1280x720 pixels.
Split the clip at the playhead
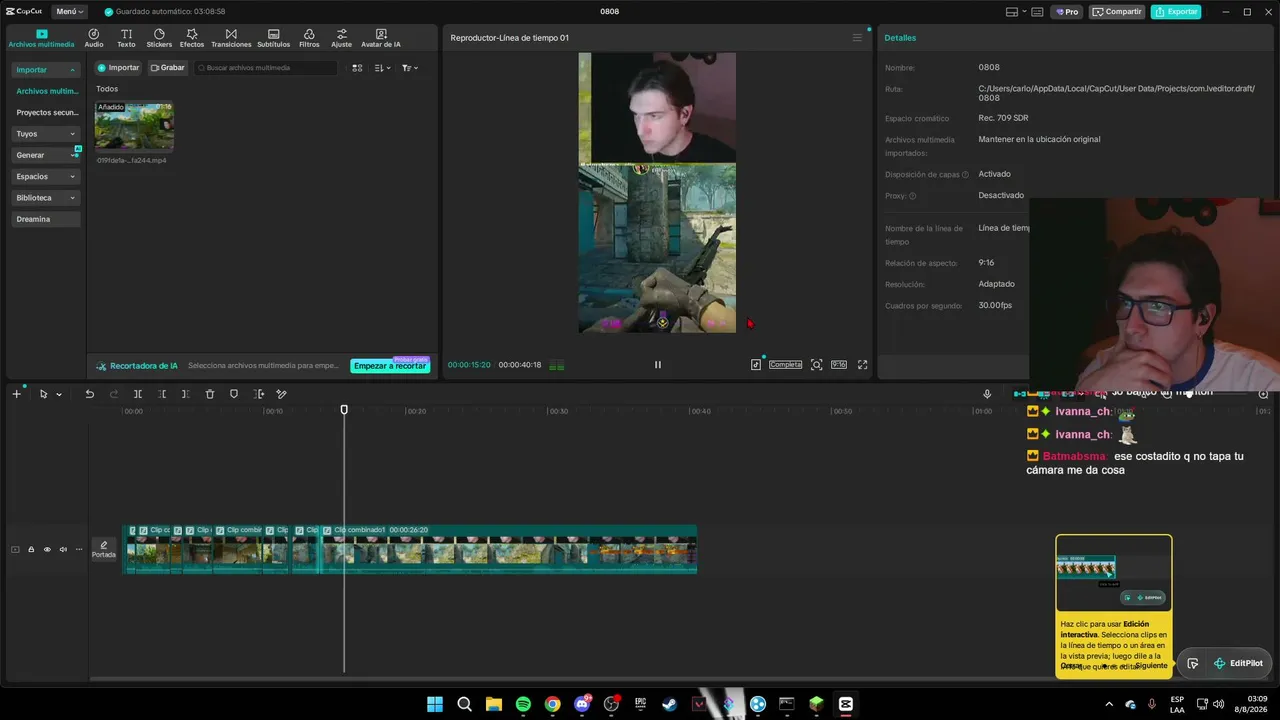[138, 394]
